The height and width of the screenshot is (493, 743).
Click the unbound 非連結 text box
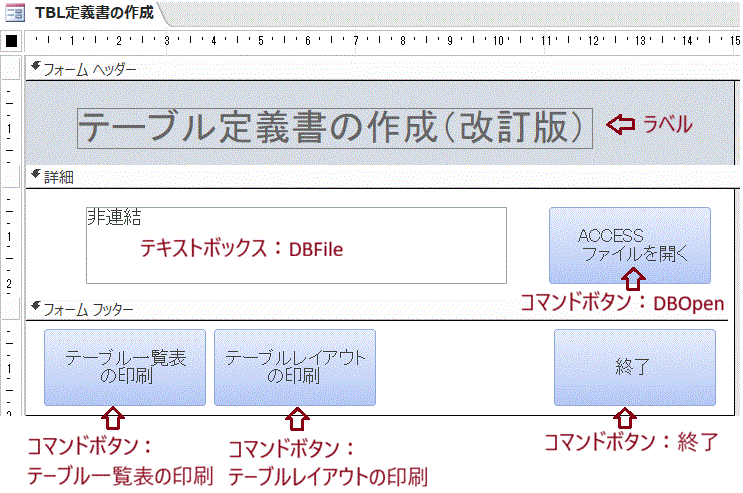tap(296, 246)
